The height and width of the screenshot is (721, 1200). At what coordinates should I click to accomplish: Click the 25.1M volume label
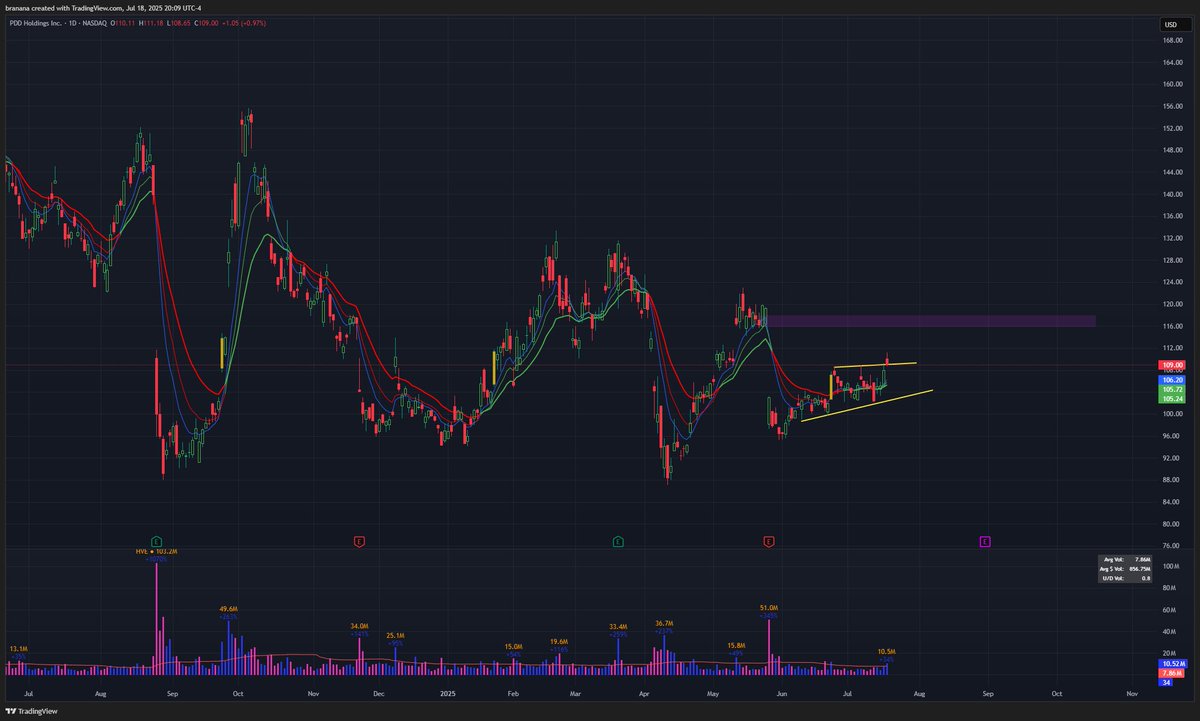pyautogui.click(x=395, y=635)
